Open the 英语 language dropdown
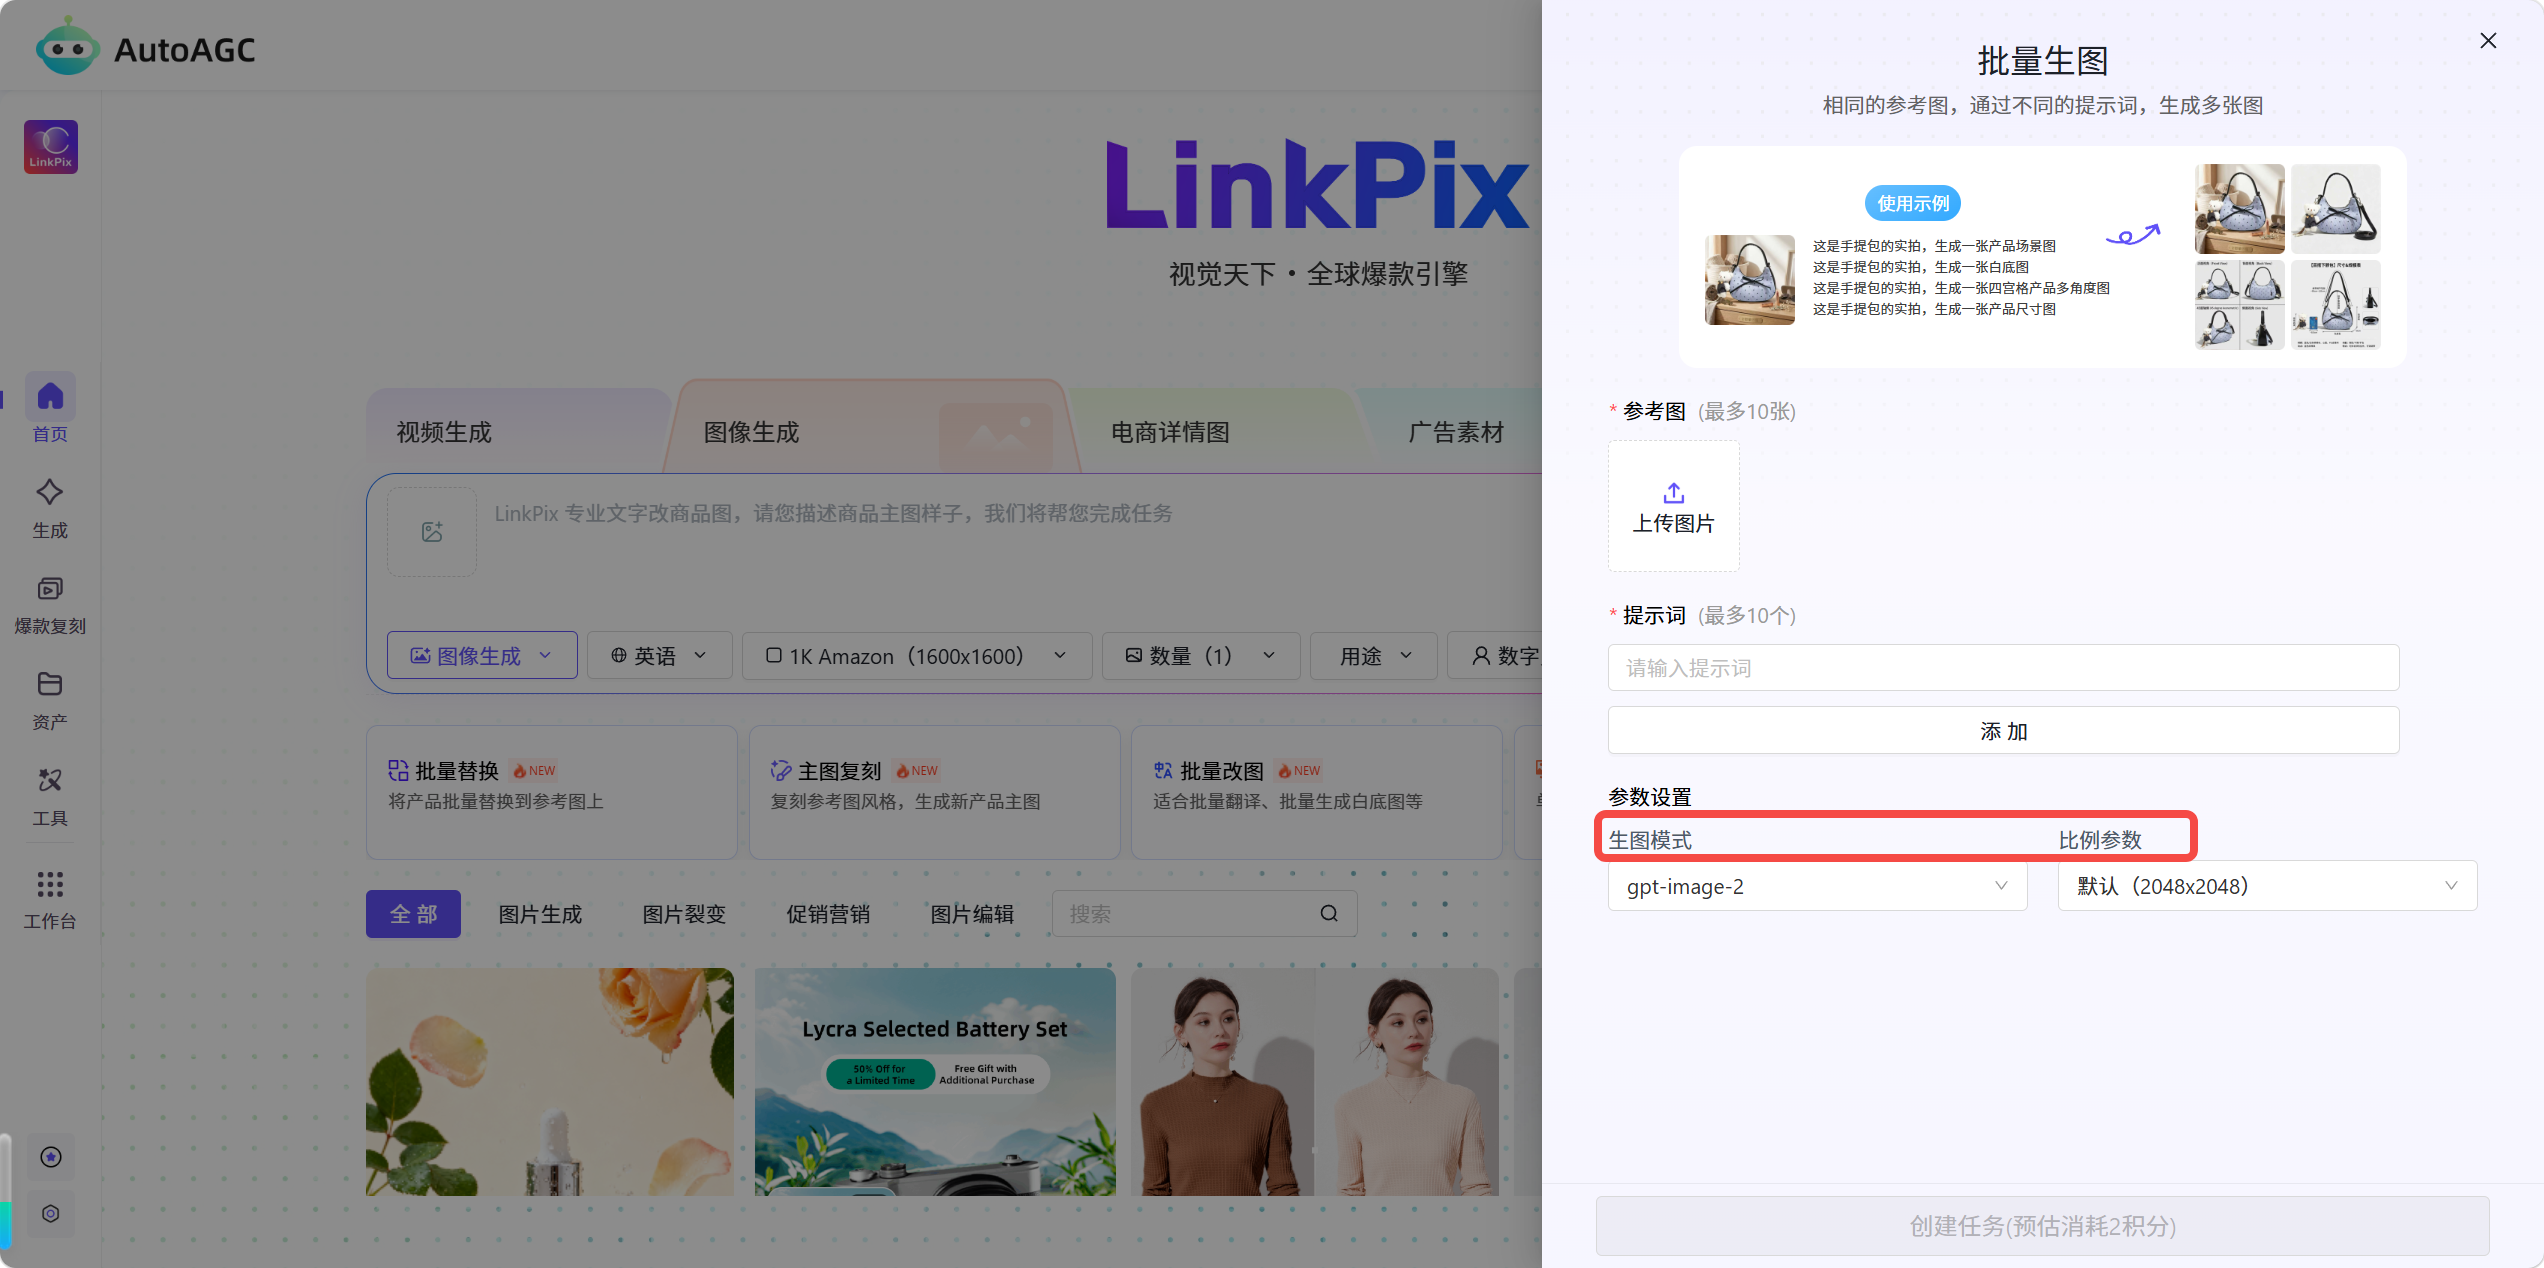 [x=659, y=655]
